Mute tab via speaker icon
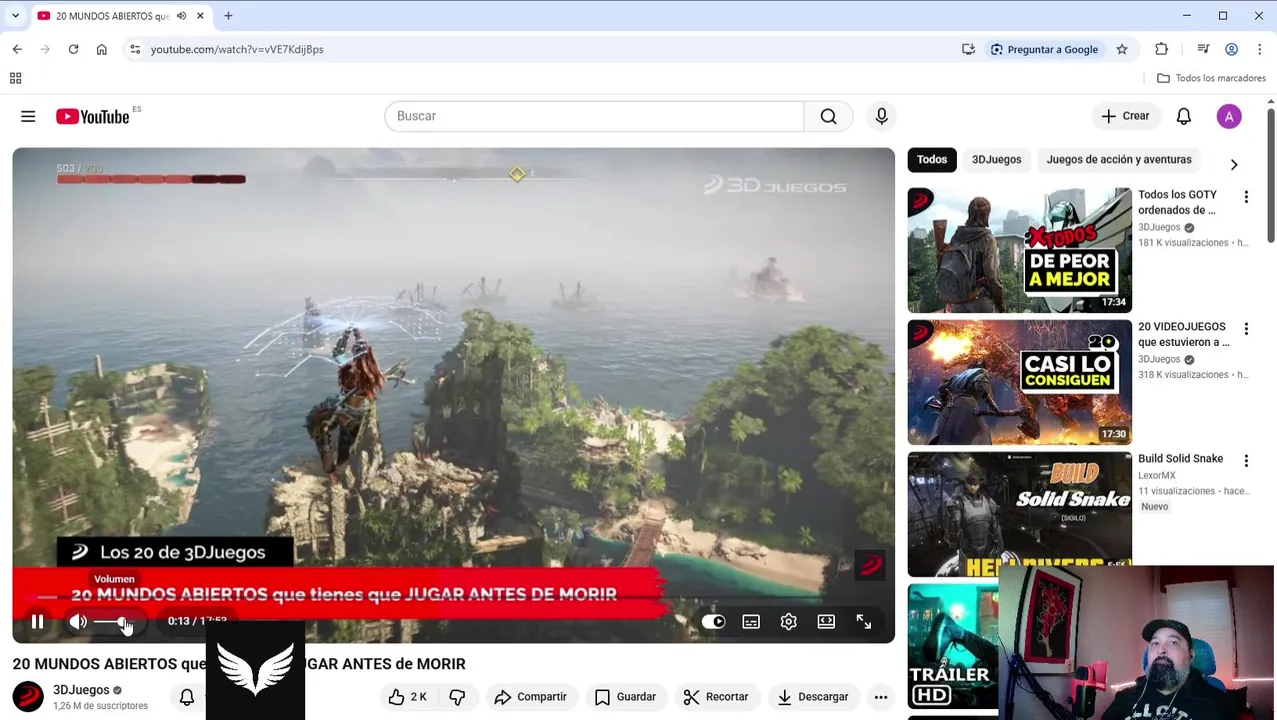The width and height of the screenshot is (1277, 720). pyautogui.click(x=181, y=16)
